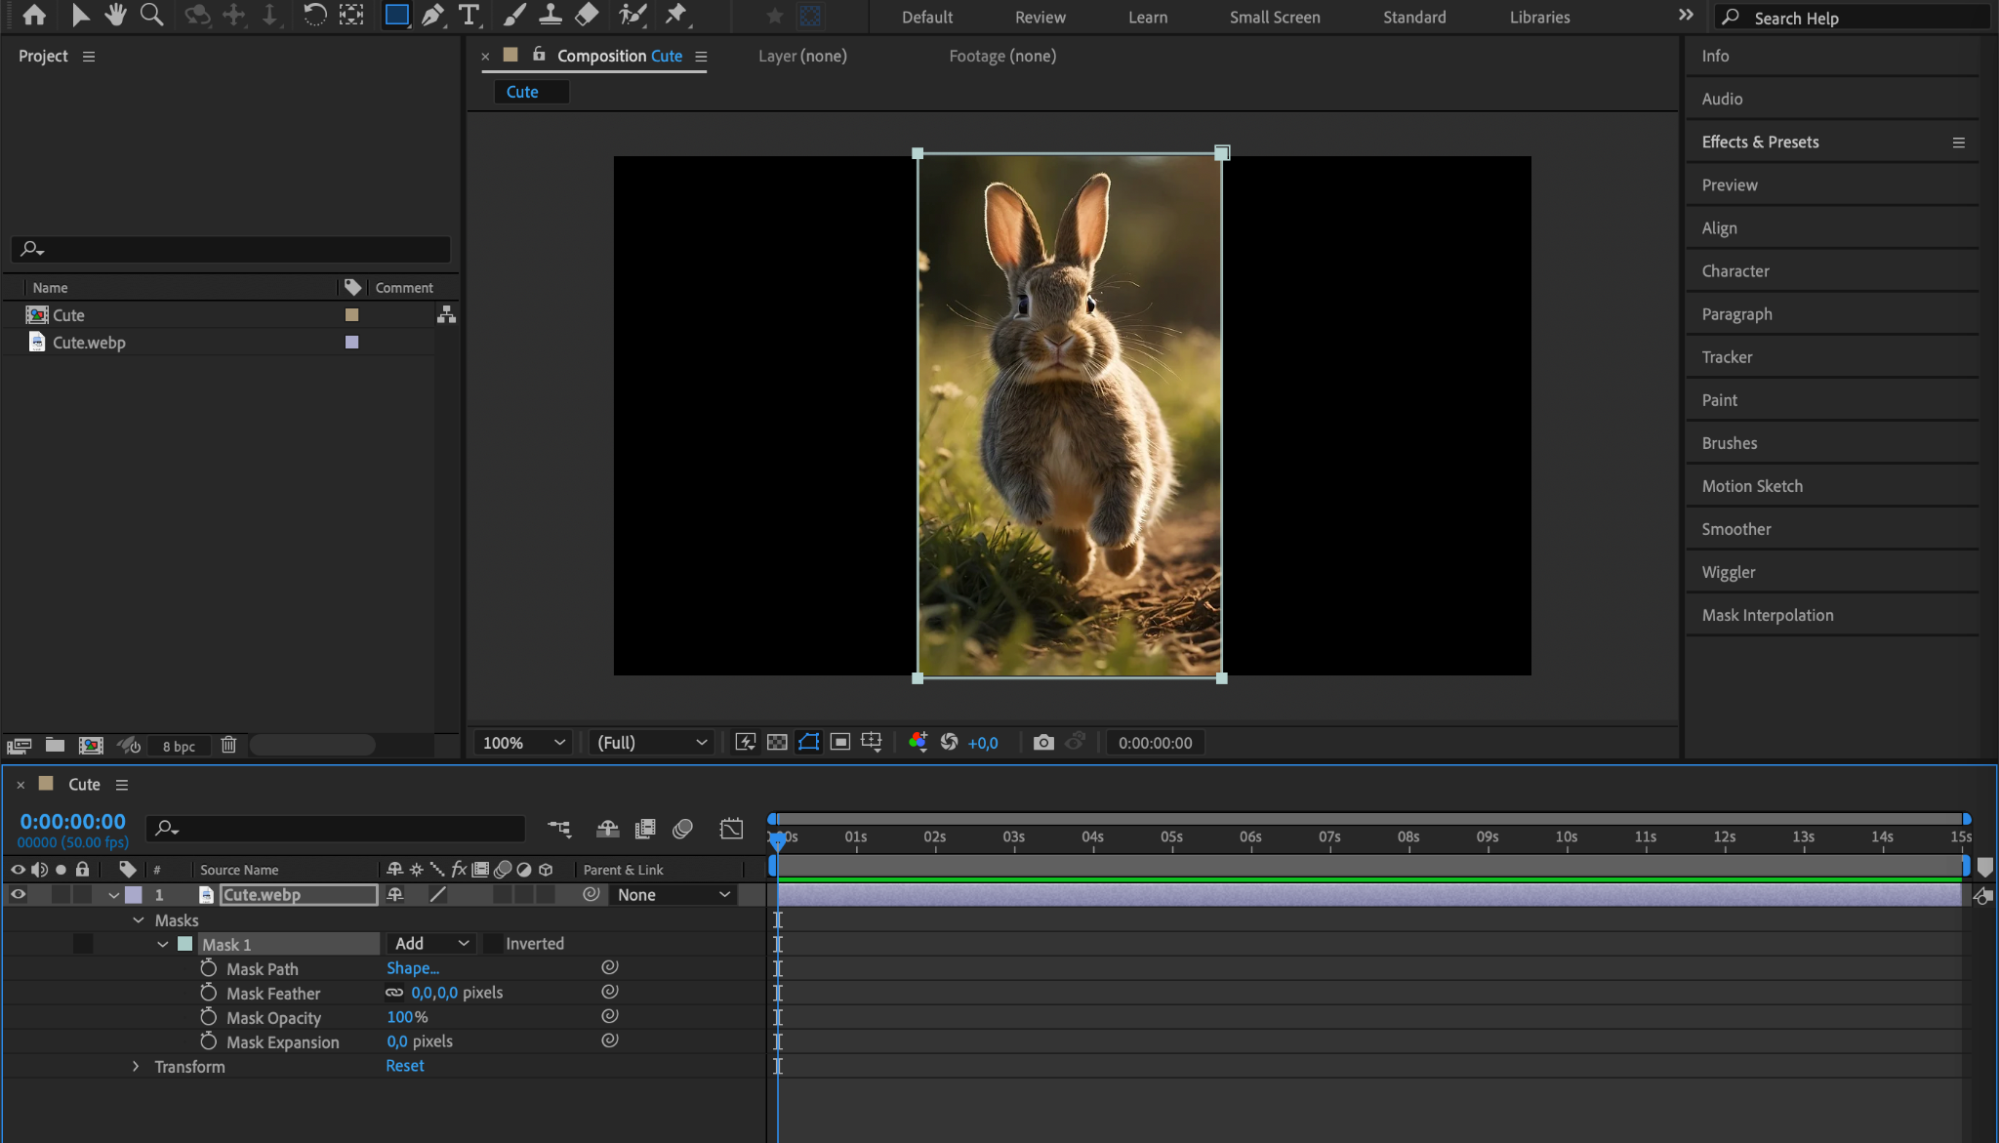Click the delete trash icon in Project panel
The height and width of the screenshot is (1143, 1999).
(x=228, y=745)
